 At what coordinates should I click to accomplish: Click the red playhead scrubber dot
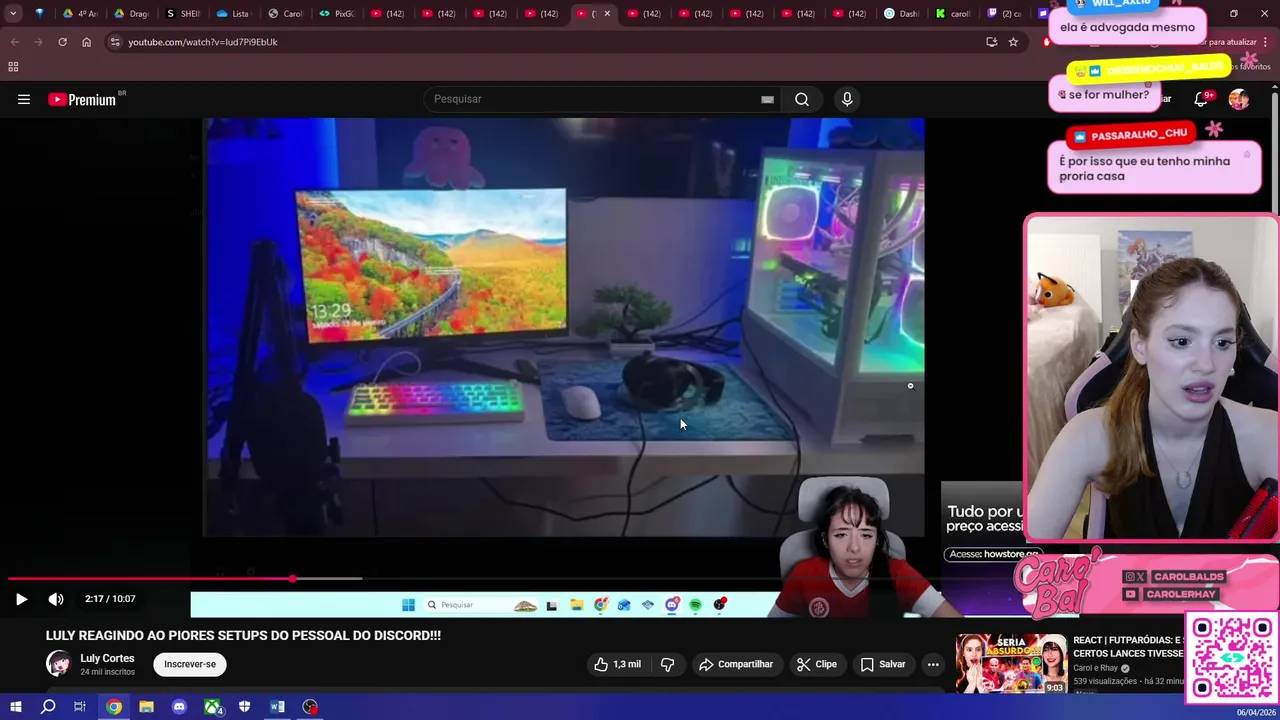[x=293, y=578]
